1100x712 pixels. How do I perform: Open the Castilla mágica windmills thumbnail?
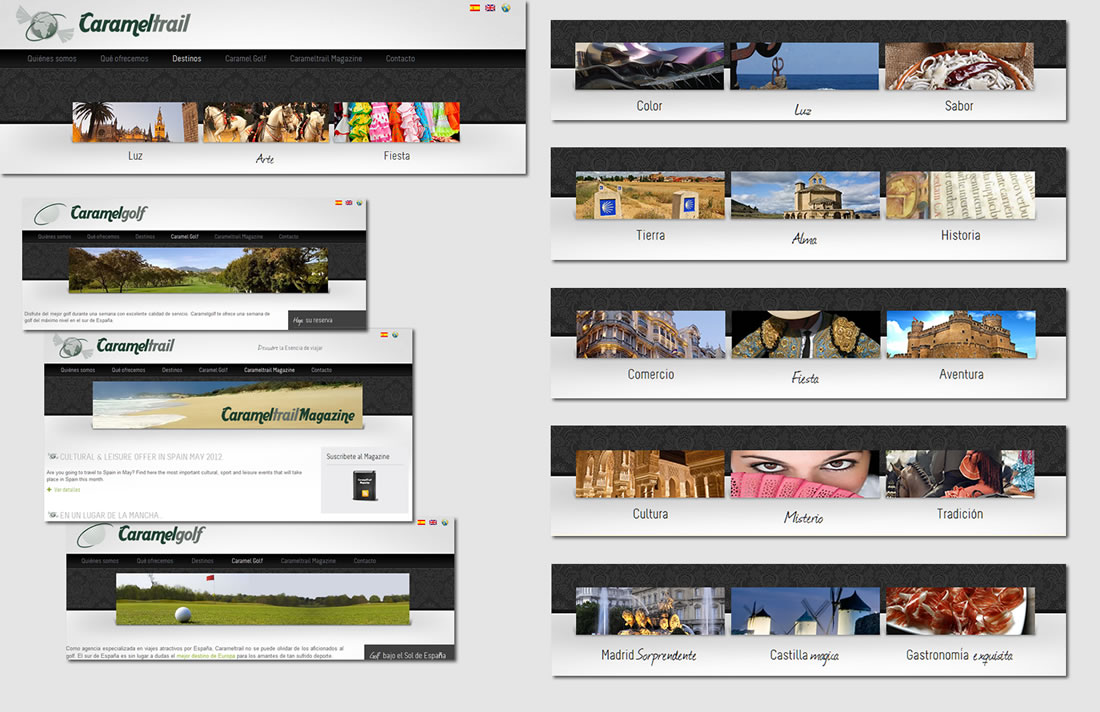(805, 611)
